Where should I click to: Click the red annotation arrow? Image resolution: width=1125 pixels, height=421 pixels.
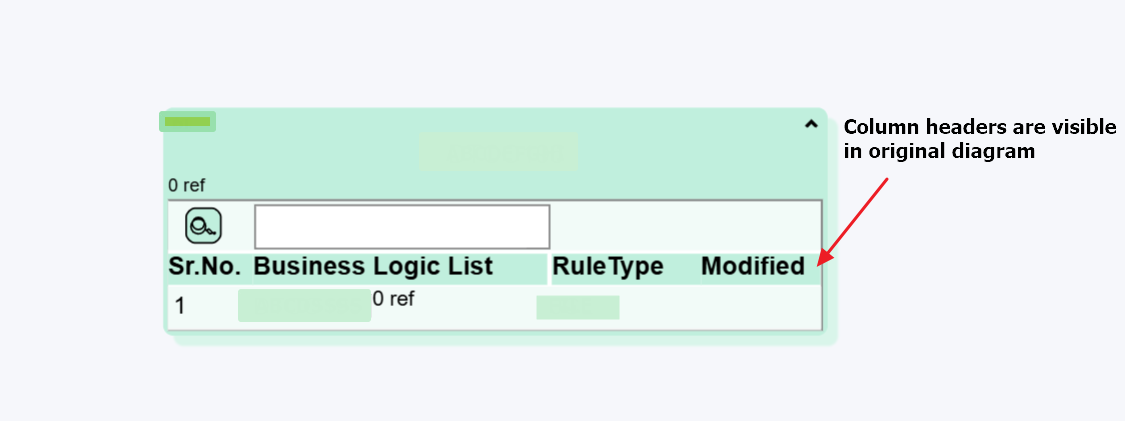point(855,220)
